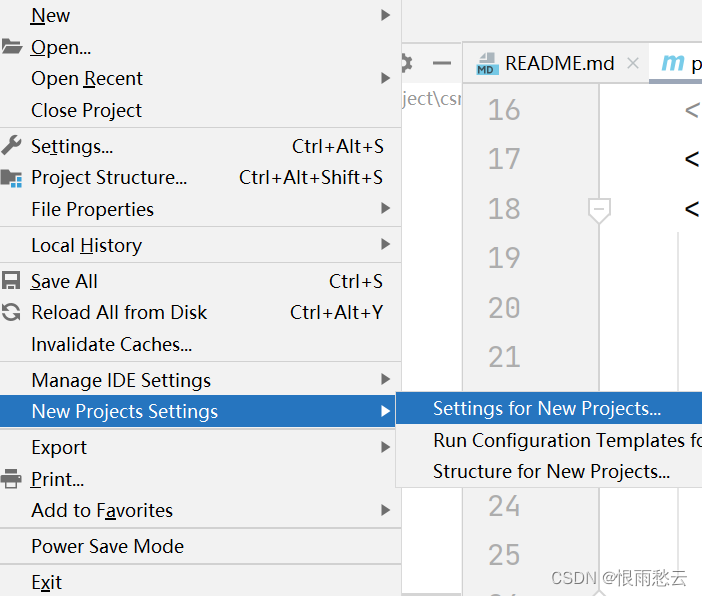Expand Open Recent submenu arrow
702x596 pixels.
coord(385,78)
